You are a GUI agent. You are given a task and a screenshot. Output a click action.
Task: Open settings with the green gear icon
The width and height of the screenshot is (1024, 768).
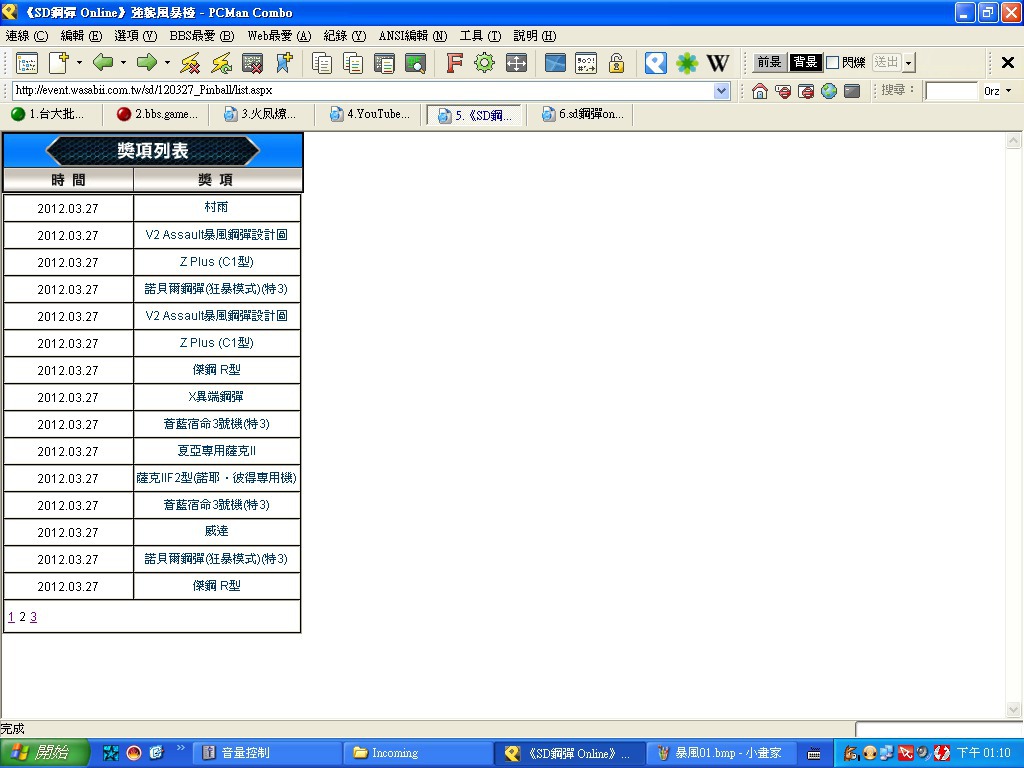(485, 63)
